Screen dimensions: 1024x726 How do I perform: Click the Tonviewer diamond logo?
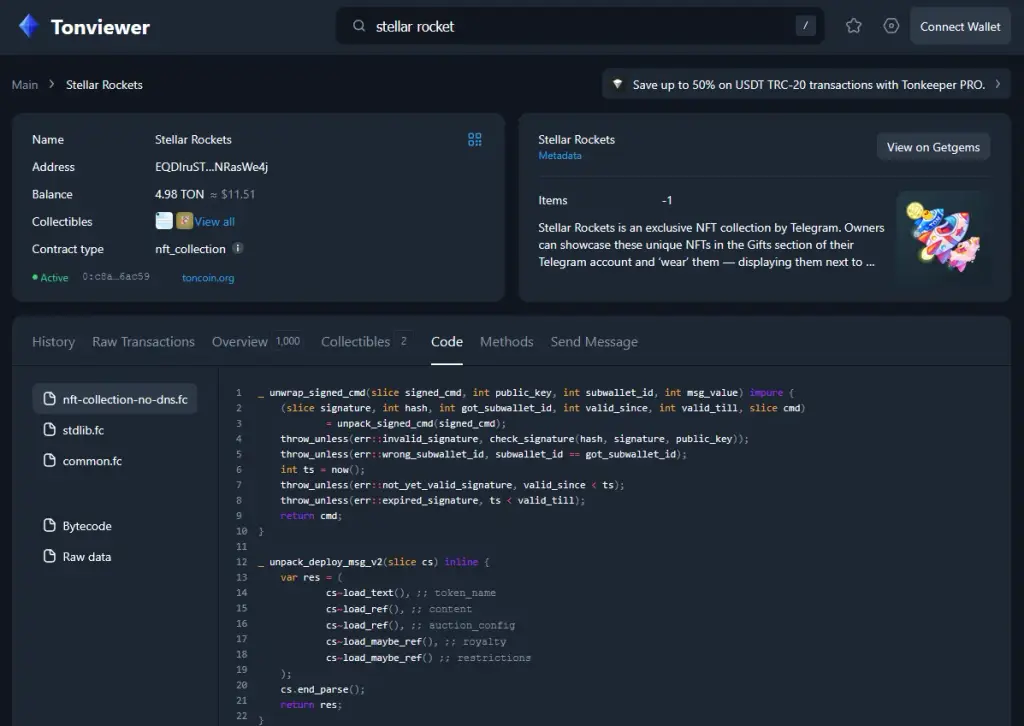28,26
